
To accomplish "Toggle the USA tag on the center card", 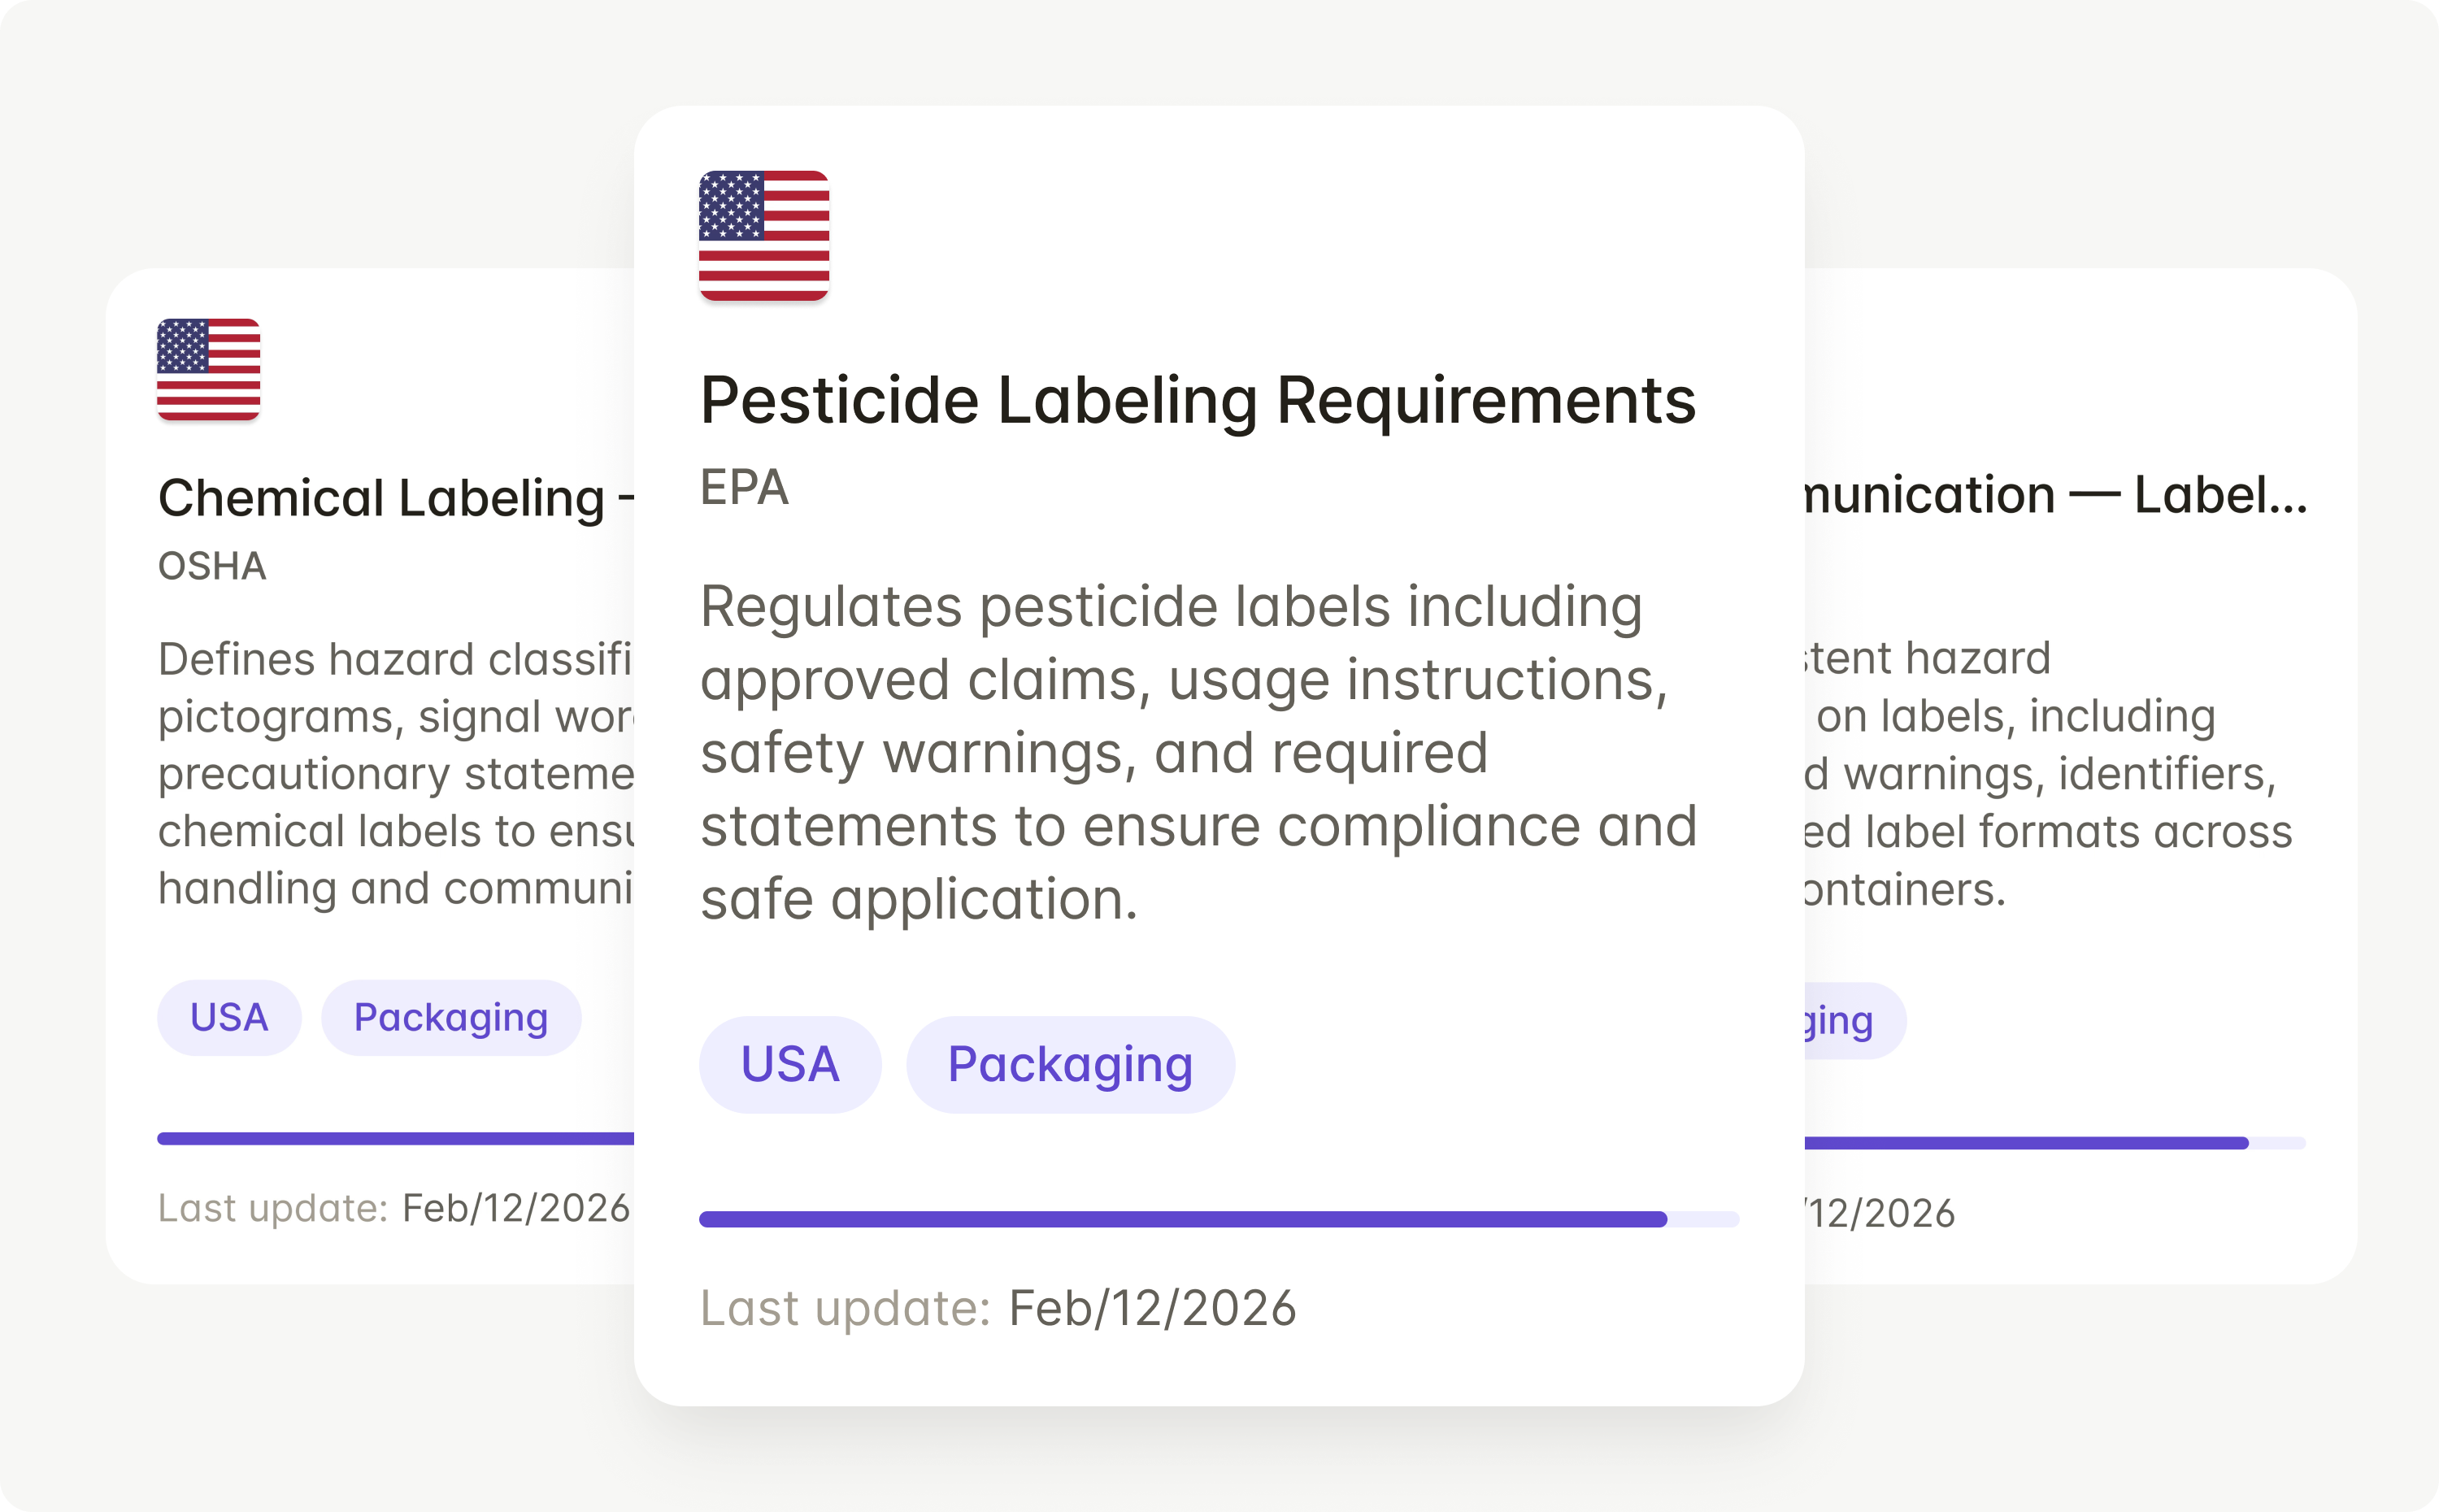I will click(x=790, y=1063).
